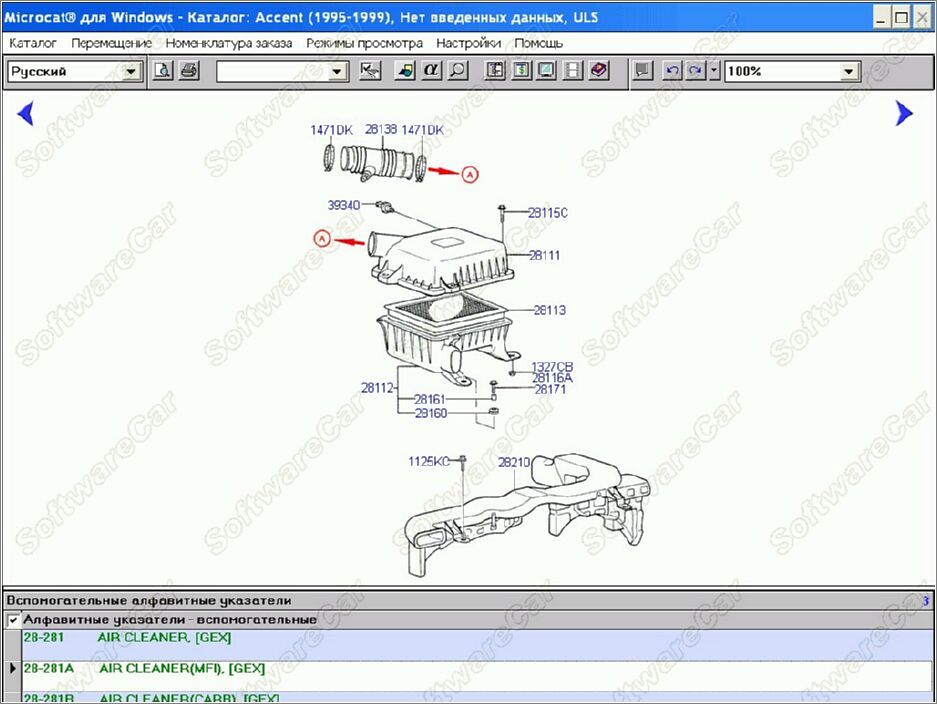Click the undo arrow toolbar icon

tap(672, 71)
